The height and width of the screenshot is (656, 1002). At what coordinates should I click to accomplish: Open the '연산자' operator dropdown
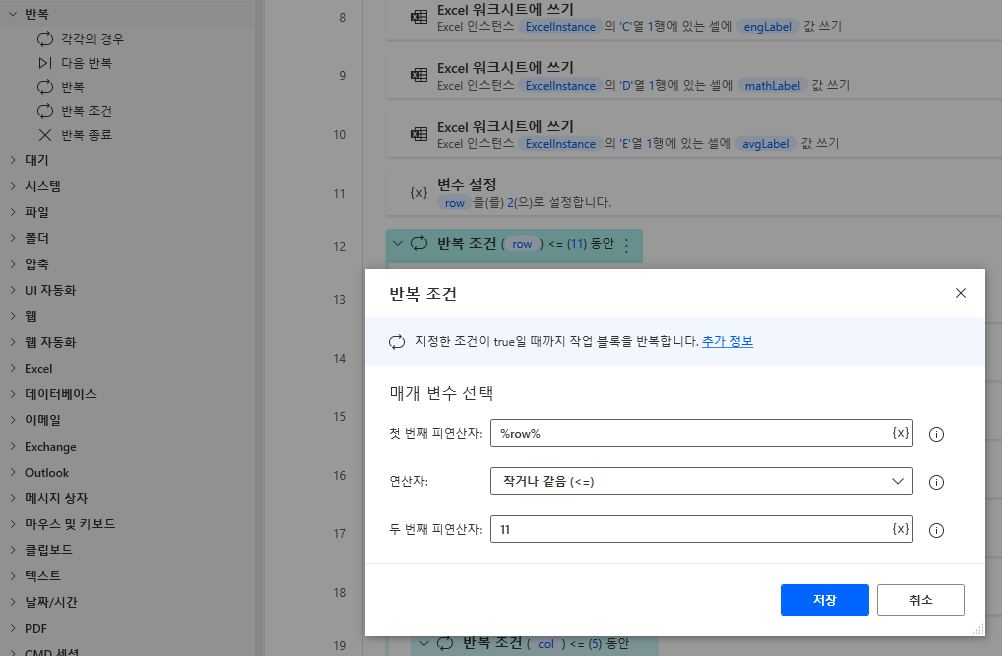[701, 482]
